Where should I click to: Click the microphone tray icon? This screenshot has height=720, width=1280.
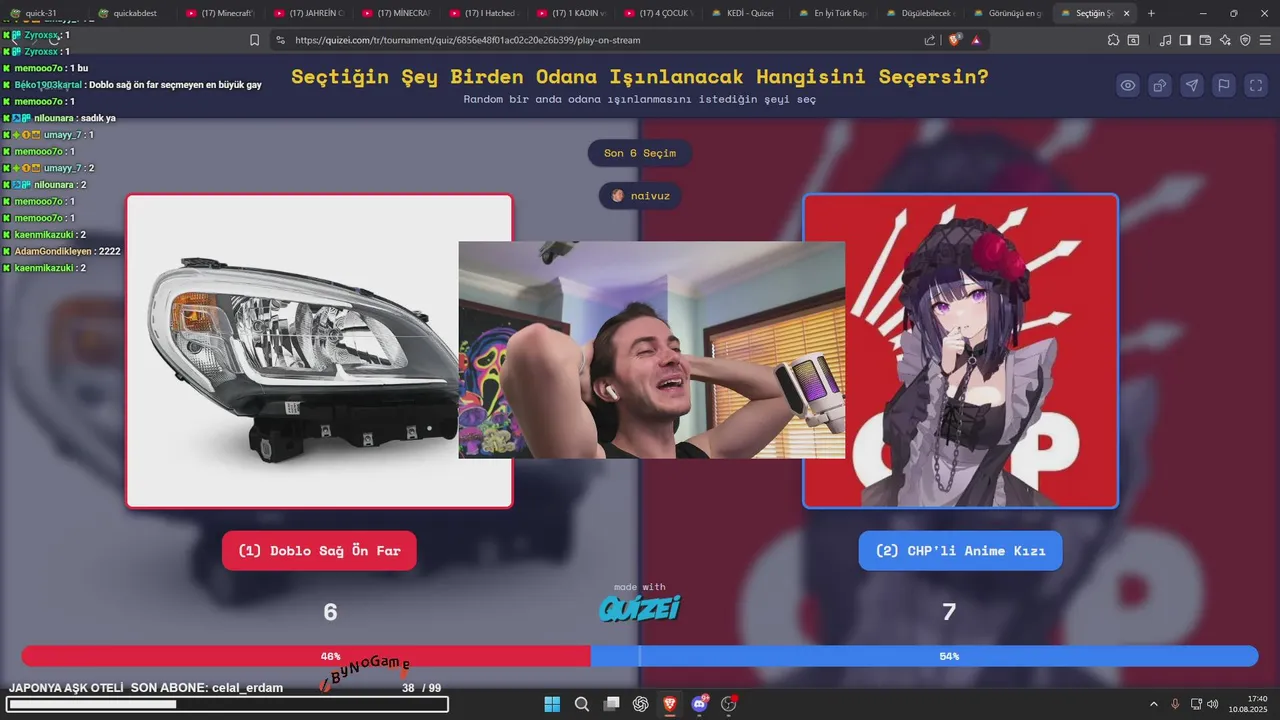pos(1176,704)
